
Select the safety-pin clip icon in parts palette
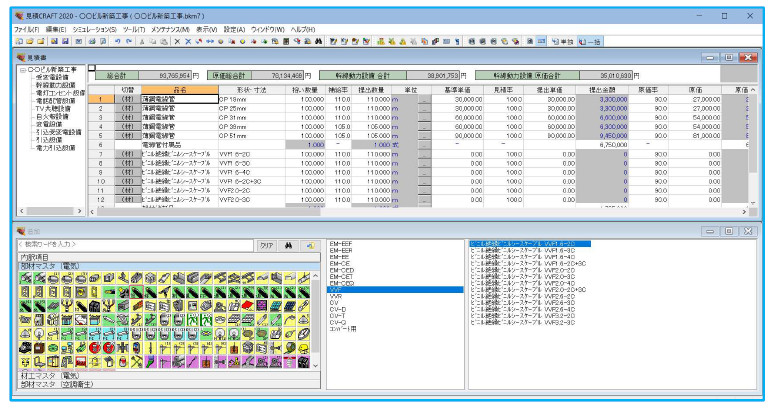(304, 306)
